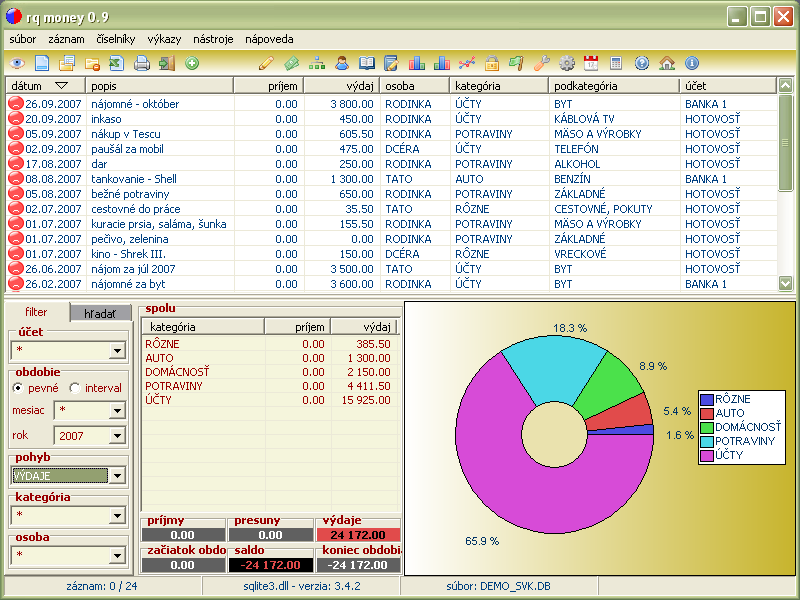Click the open book icon
Image resolution: width=800 pixels, height=600 pixels.
(366, 63)
